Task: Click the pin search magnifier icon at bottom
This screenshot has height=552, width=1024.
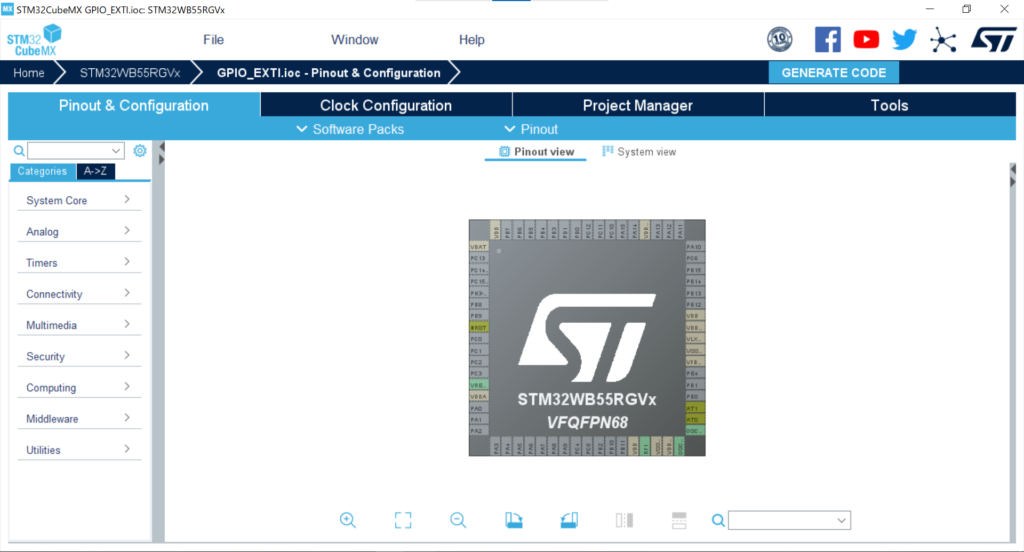Action: (718, 521)
